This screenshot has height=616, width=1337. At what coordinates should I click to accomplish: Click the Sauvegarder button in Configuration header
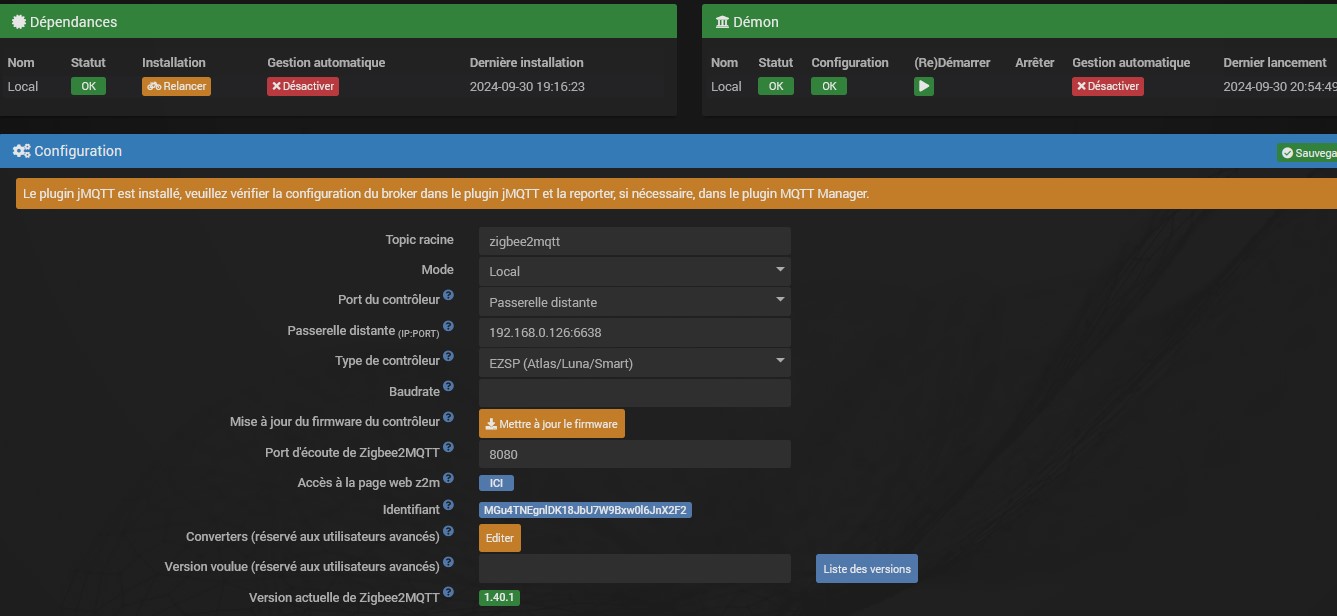coord(1306,153)
